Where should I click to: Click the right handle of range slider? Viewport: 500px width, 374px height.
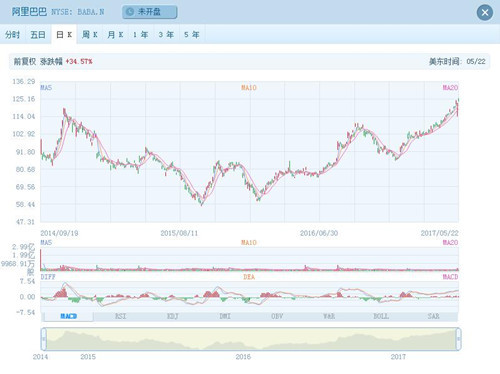(458, 339)
